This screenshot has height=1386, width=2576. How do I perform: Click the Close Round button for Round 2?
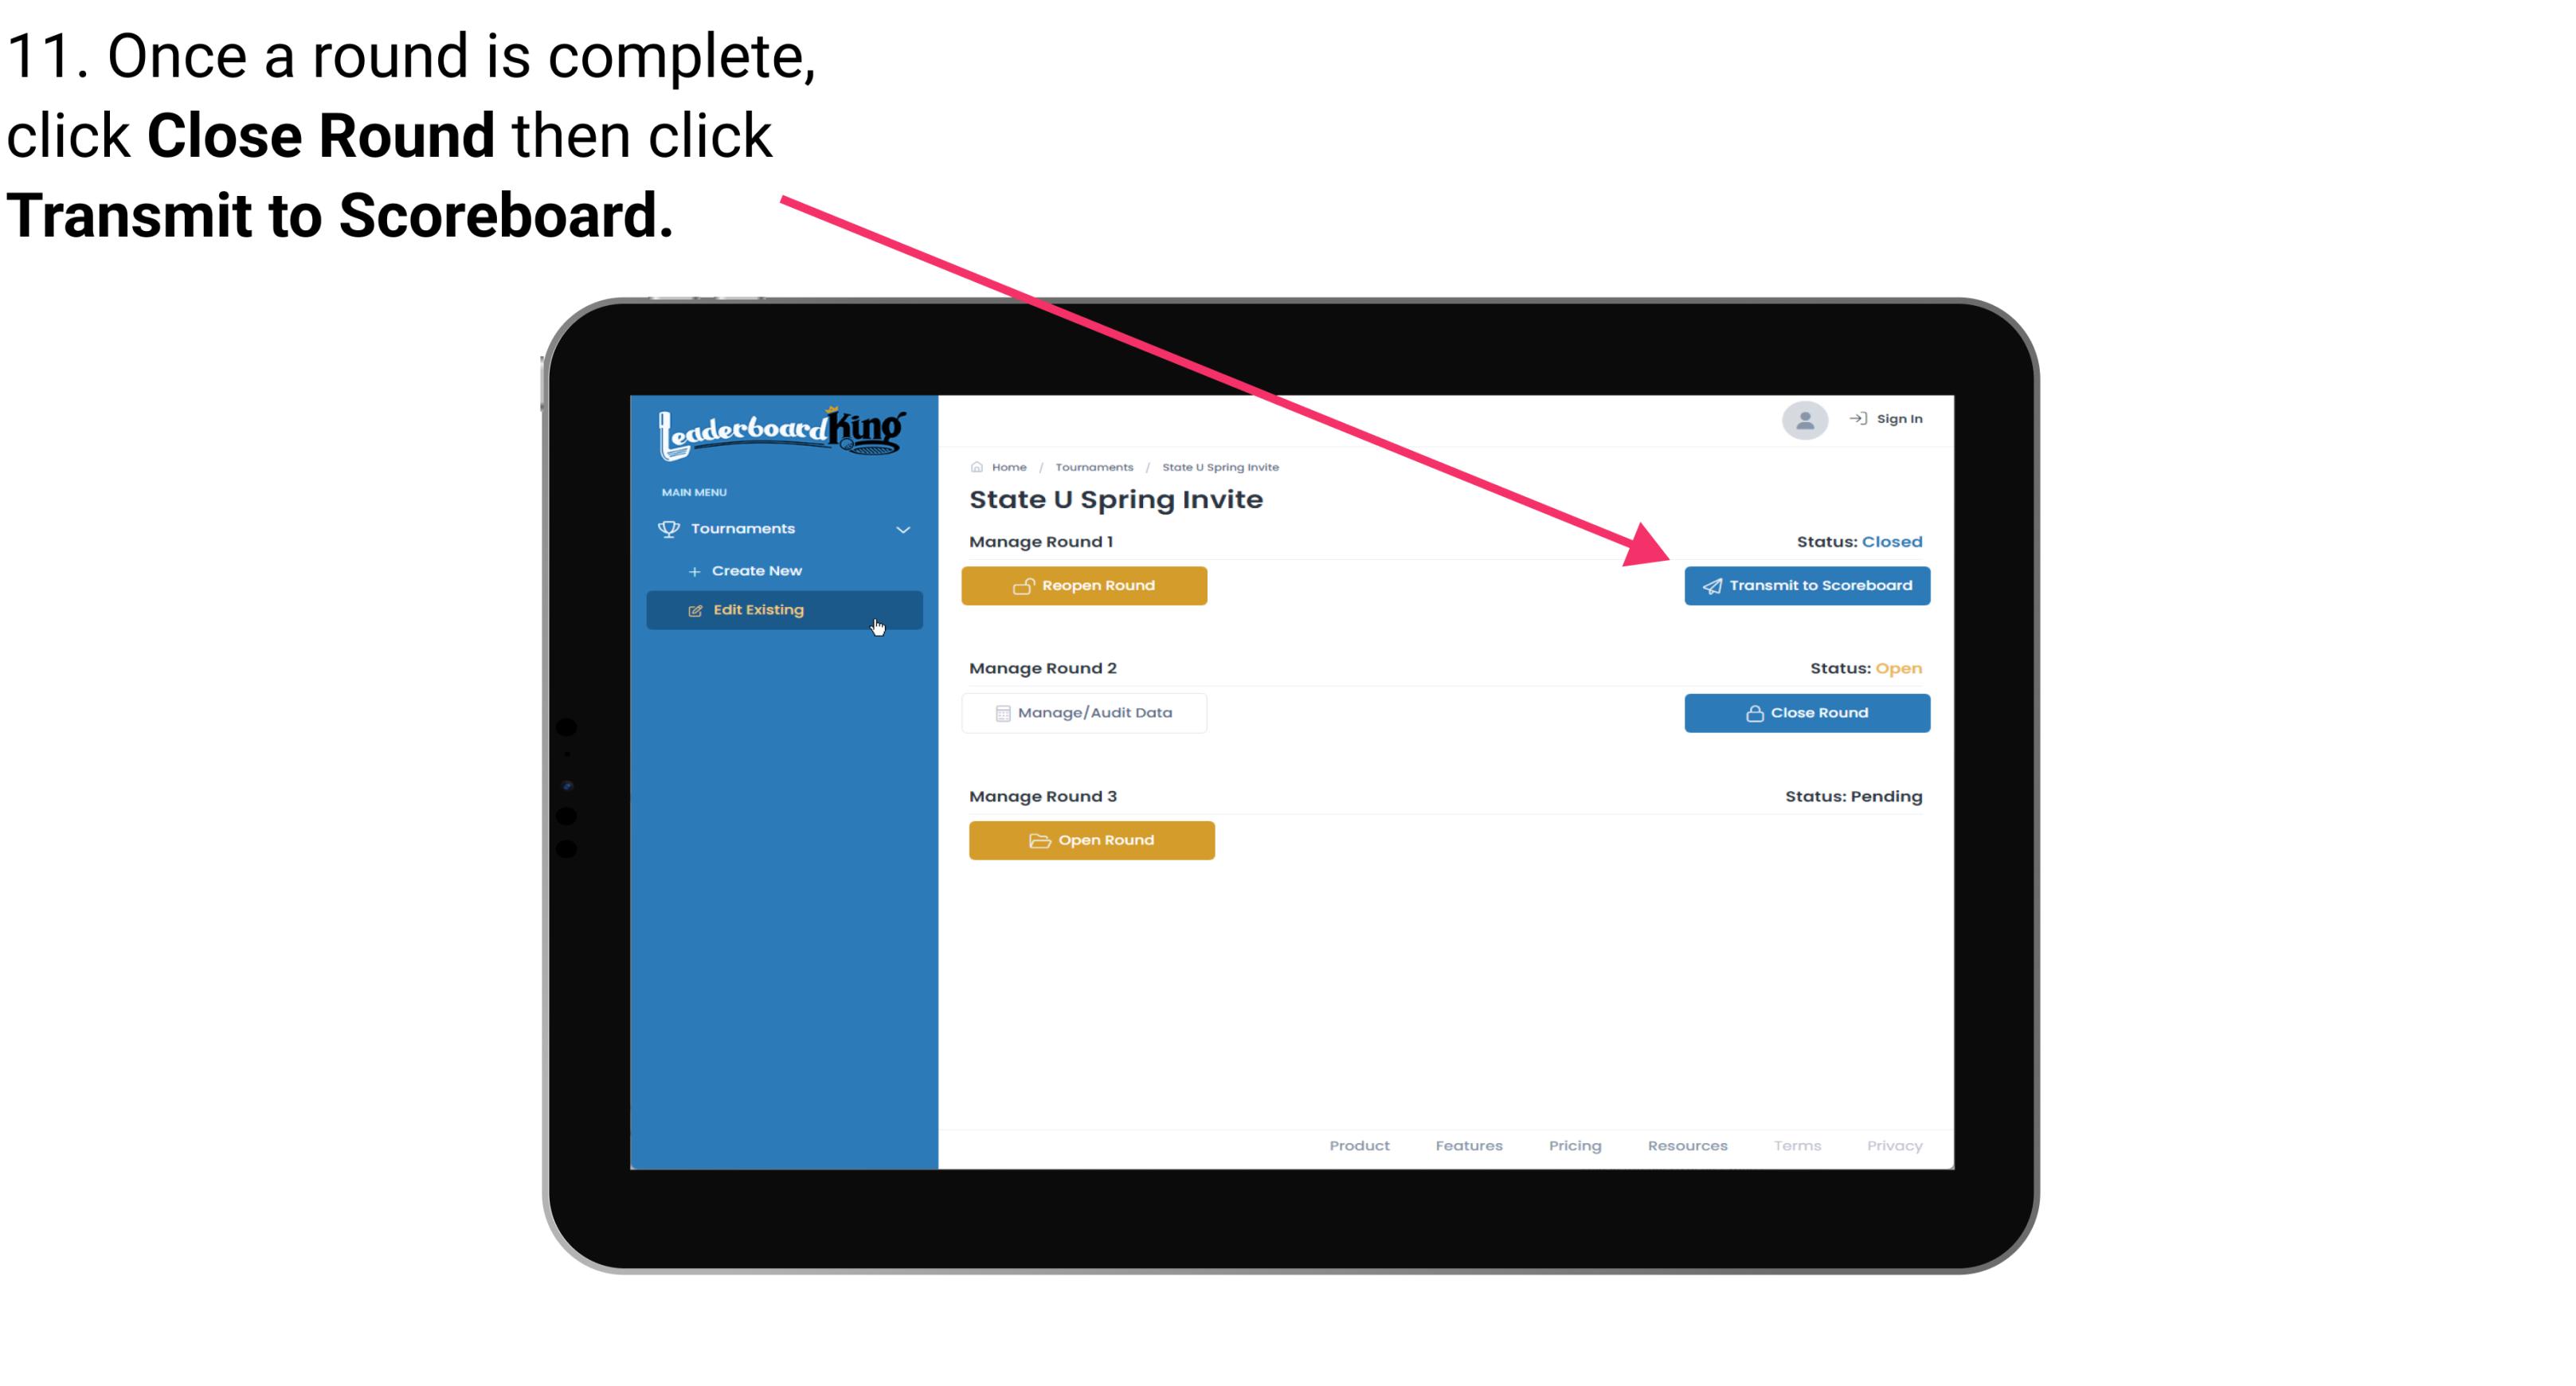1807,712
